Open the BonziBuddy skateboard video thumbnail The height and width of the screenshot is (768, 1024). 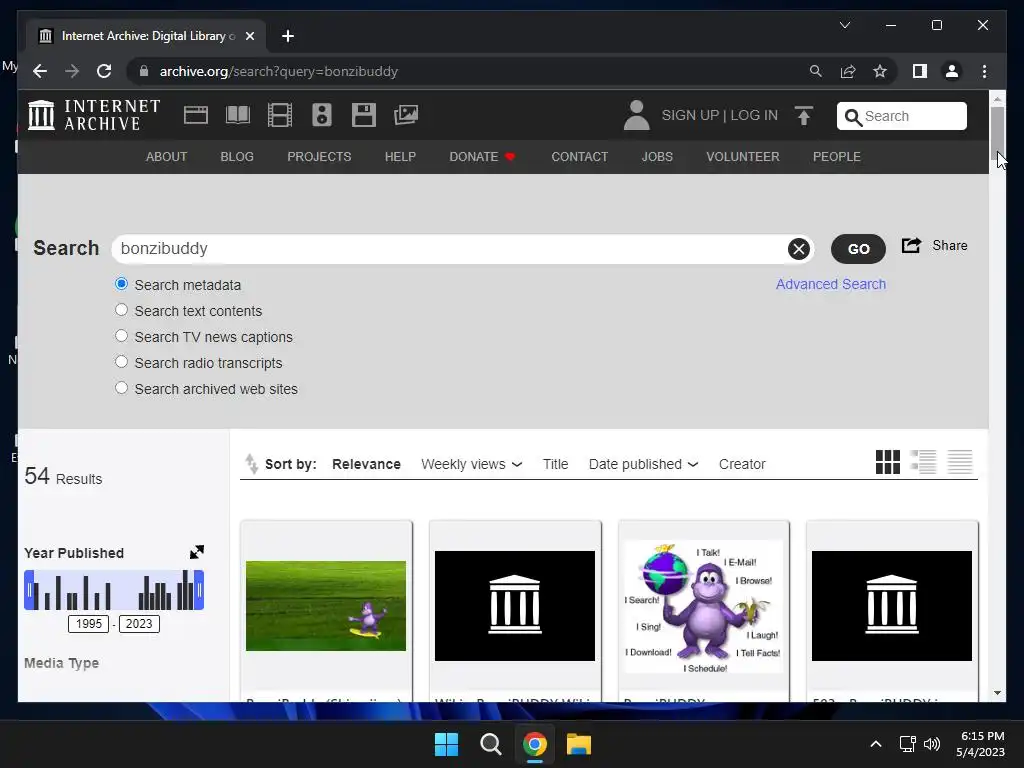326,605
